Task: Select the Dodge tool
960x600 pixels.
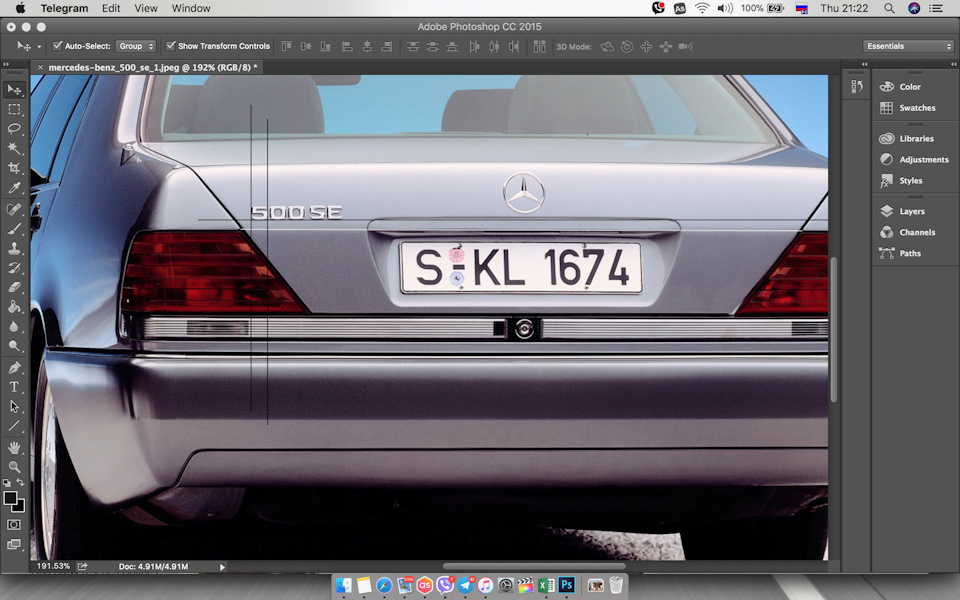Action: pyautogui.click(x=13, y=345)
